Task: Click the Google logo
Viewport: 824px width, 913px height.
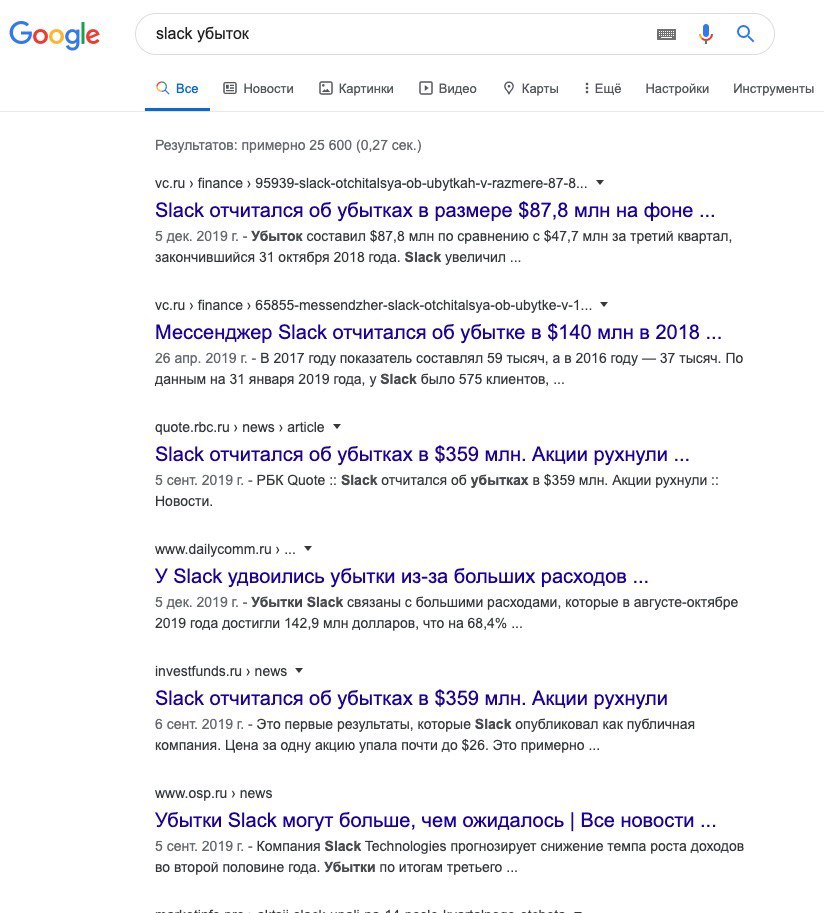Action: click(55, 34)
